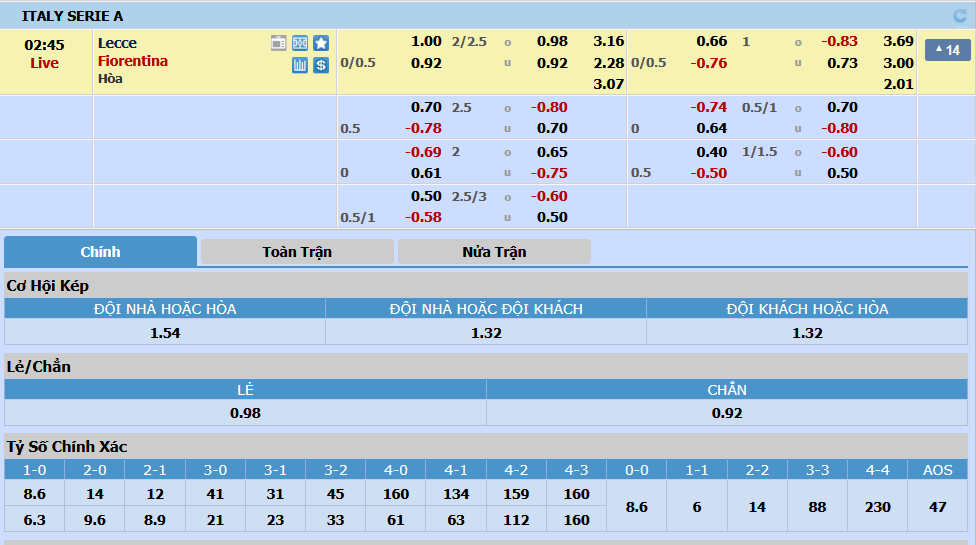Select Lecce handicap odds 1.00
Viewport: 976px width, 545px height.
pos(426,42)
